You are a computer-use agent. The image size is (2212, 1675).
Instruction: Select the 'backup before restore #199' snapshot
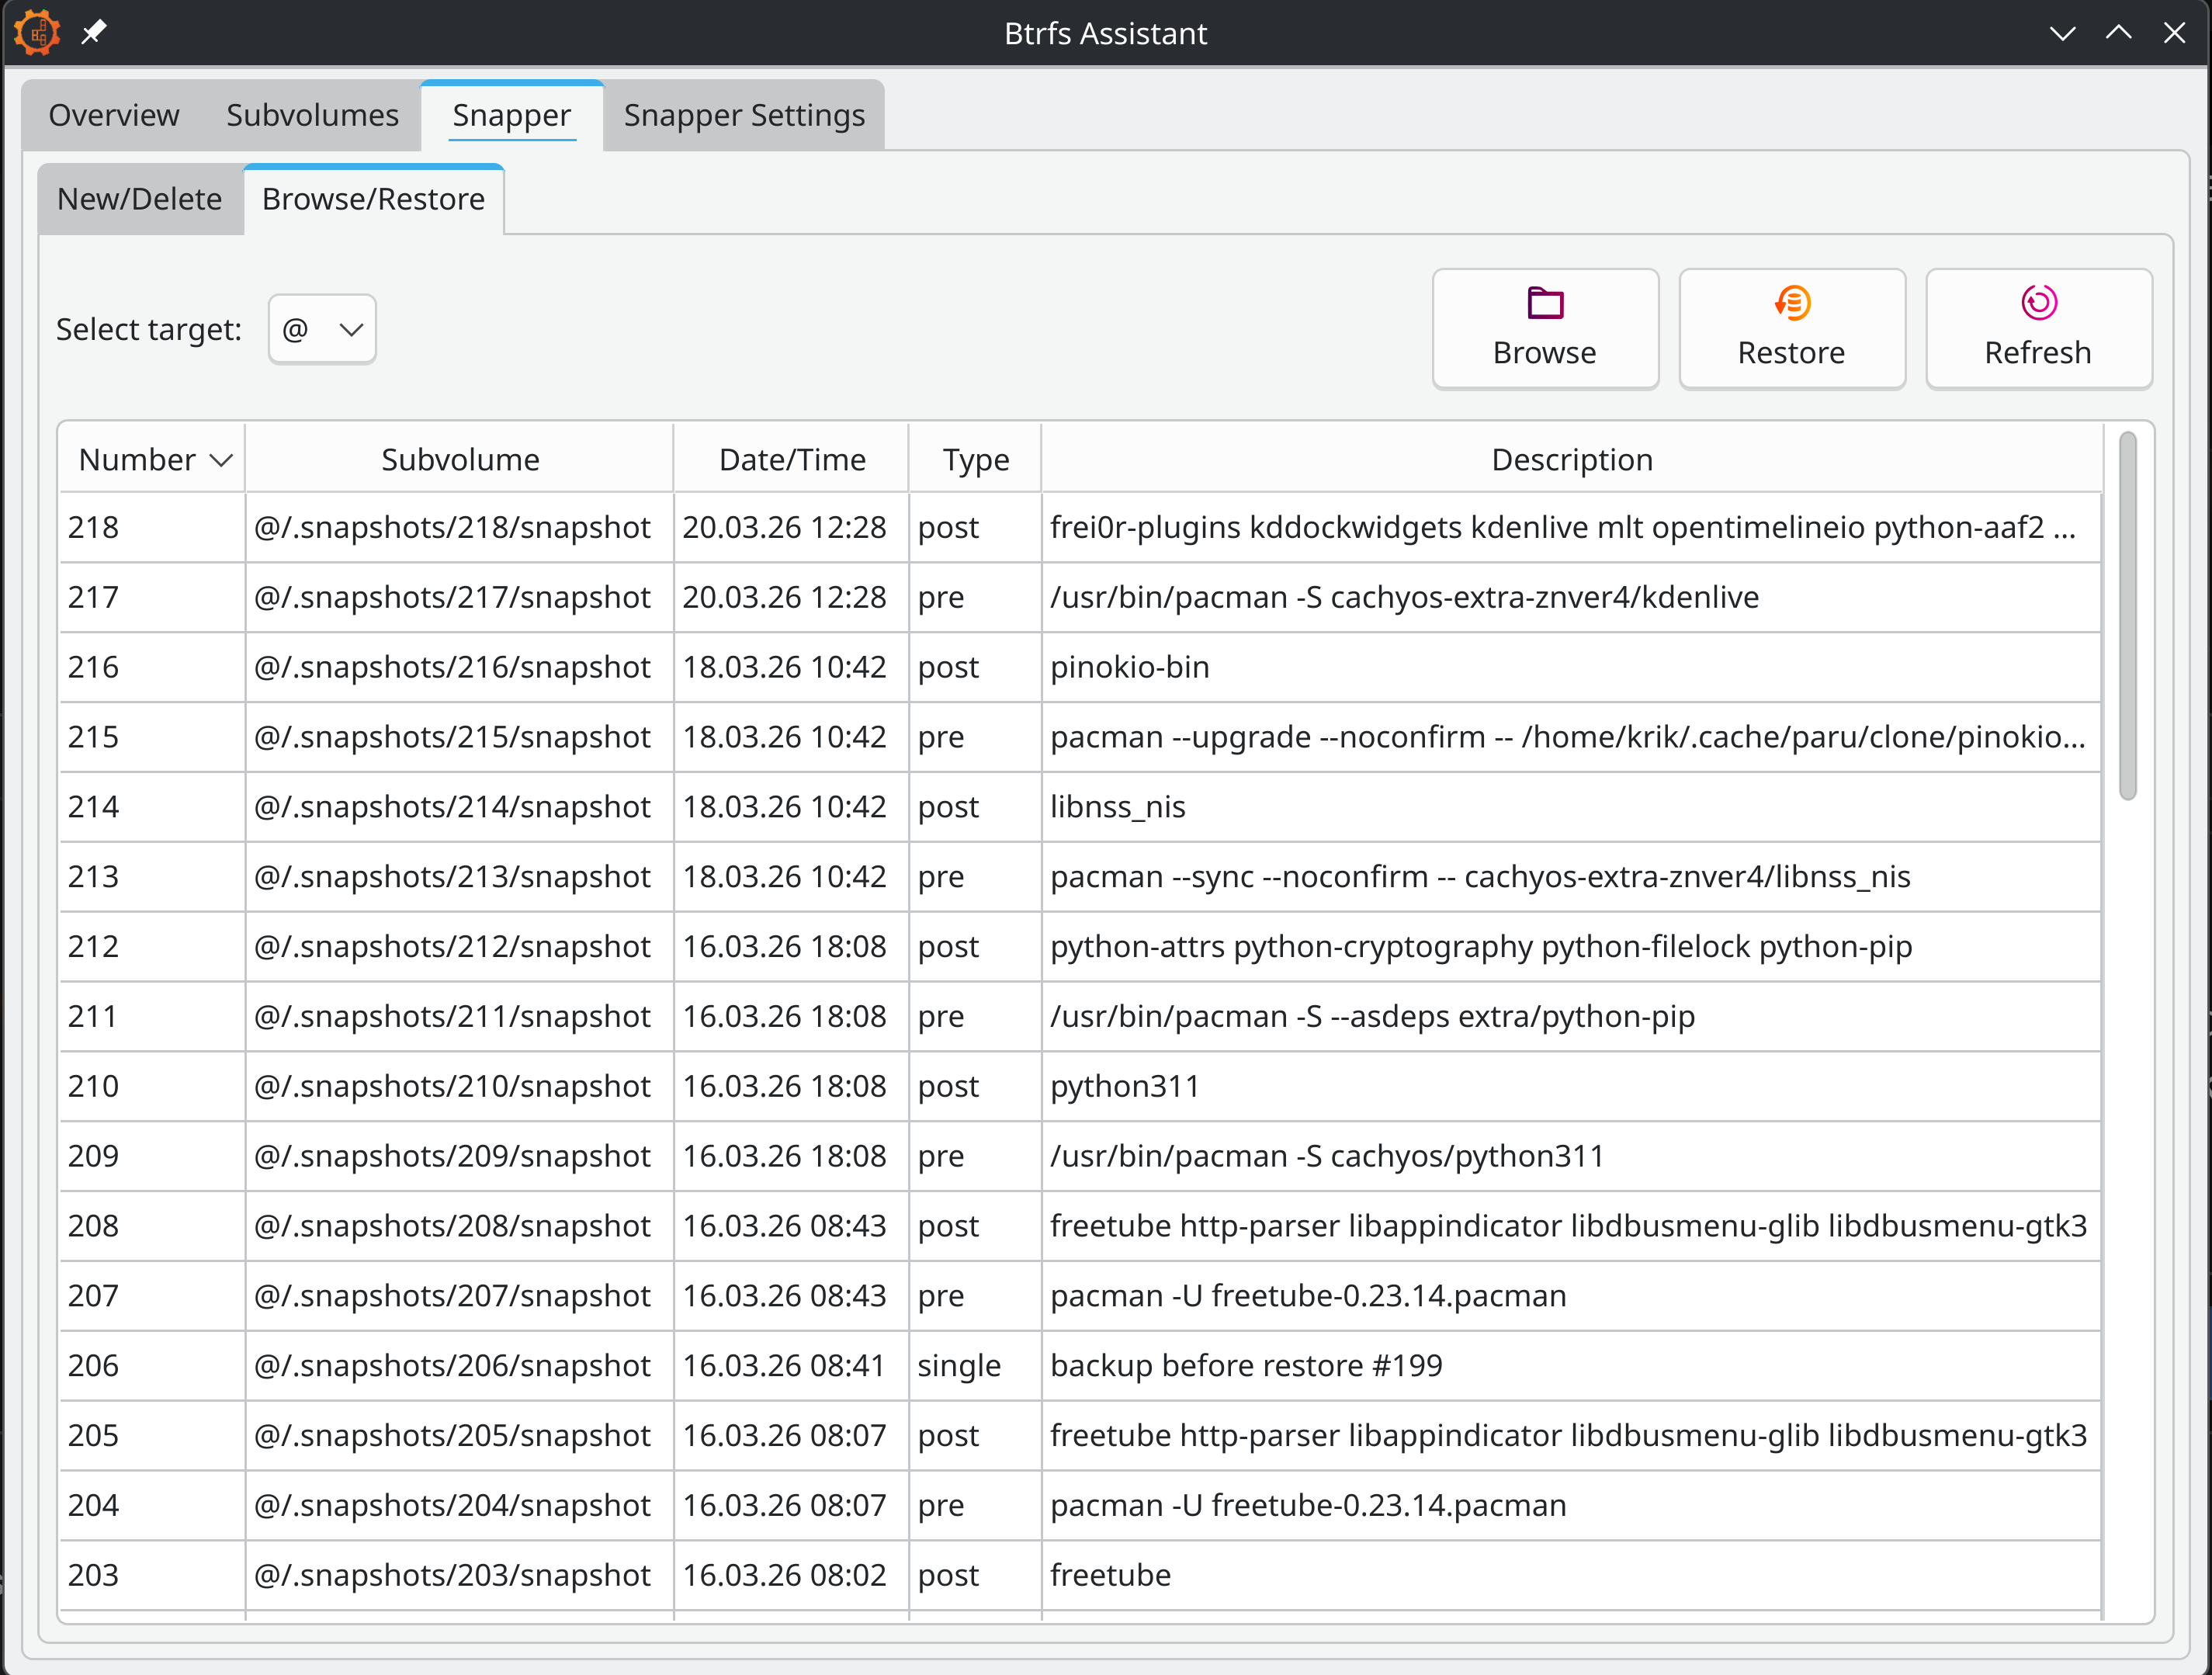pos(1245,1366)
